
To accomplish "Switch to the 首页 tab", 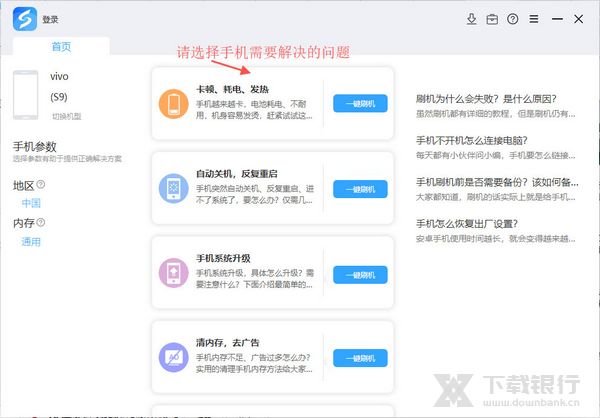I will tap(61, 47).
